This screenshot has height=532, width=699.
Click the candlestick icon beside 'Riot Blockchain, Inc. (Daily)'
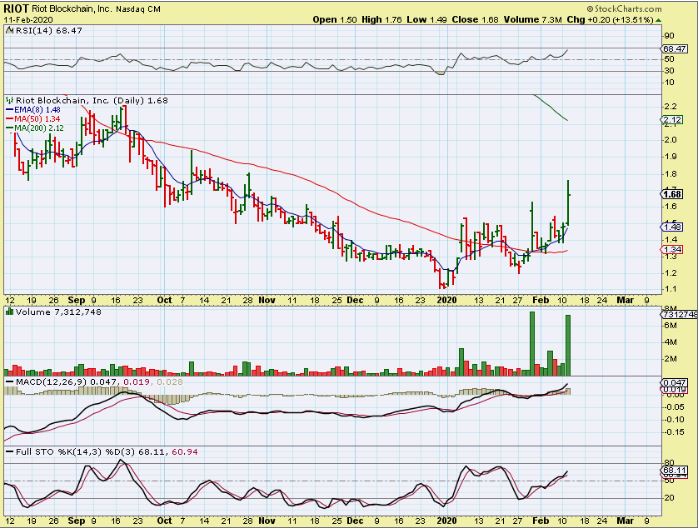pyautogui.click(x=10, y=101)
